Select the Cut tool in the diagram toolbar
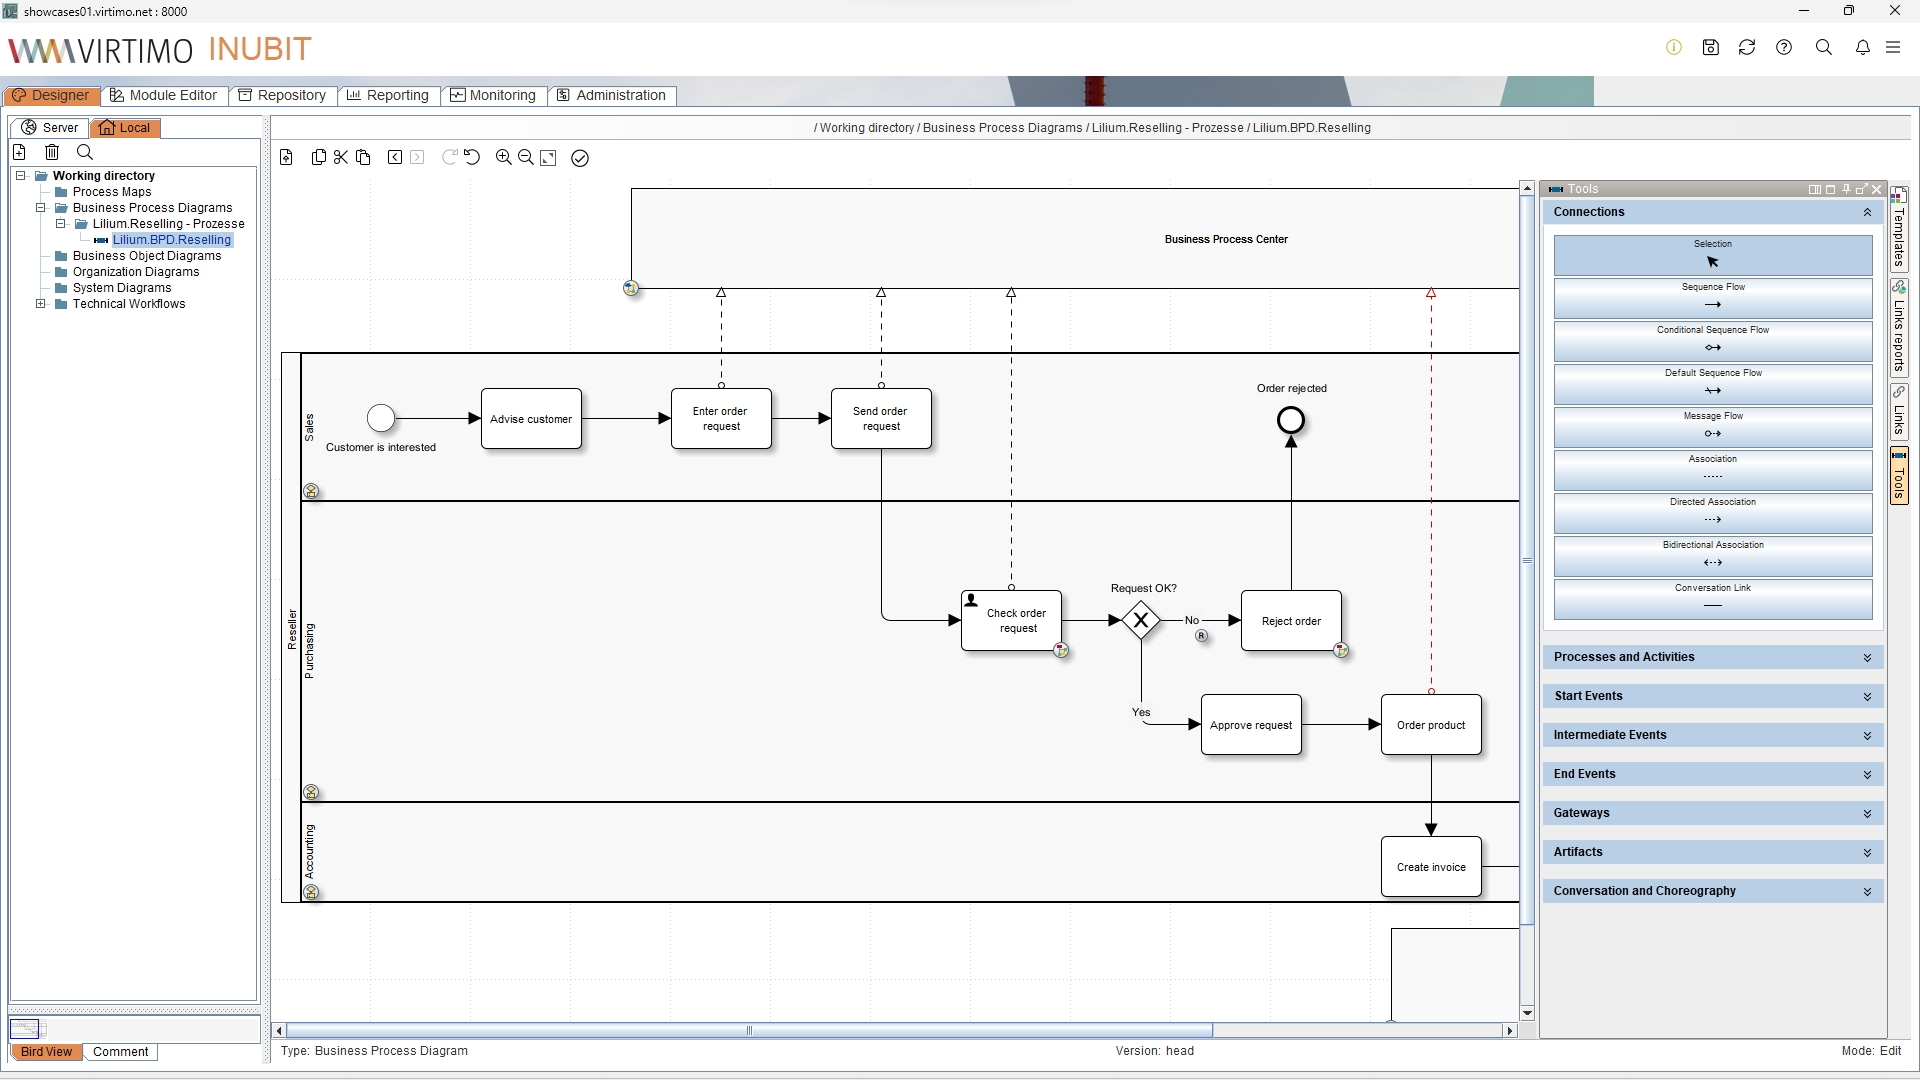Screen dimensions: 1920x1080 pyautogui.click(x=341, y=157)
